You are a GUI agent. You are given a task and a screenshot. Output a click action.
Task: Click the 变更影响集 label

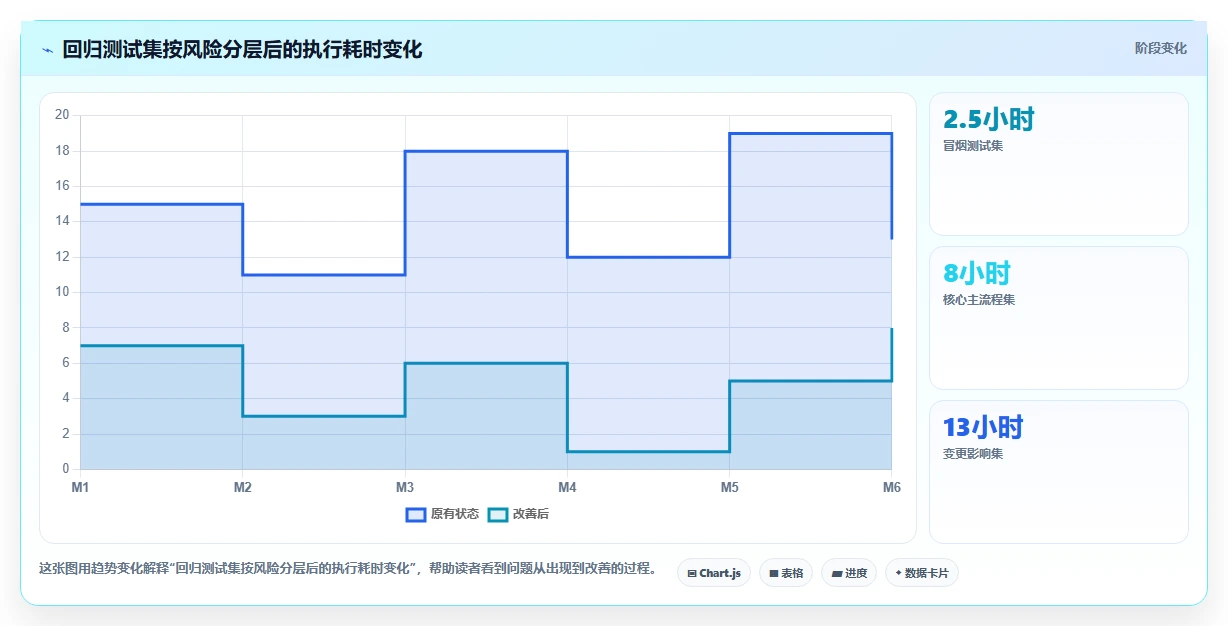click(x=973, y=454)
